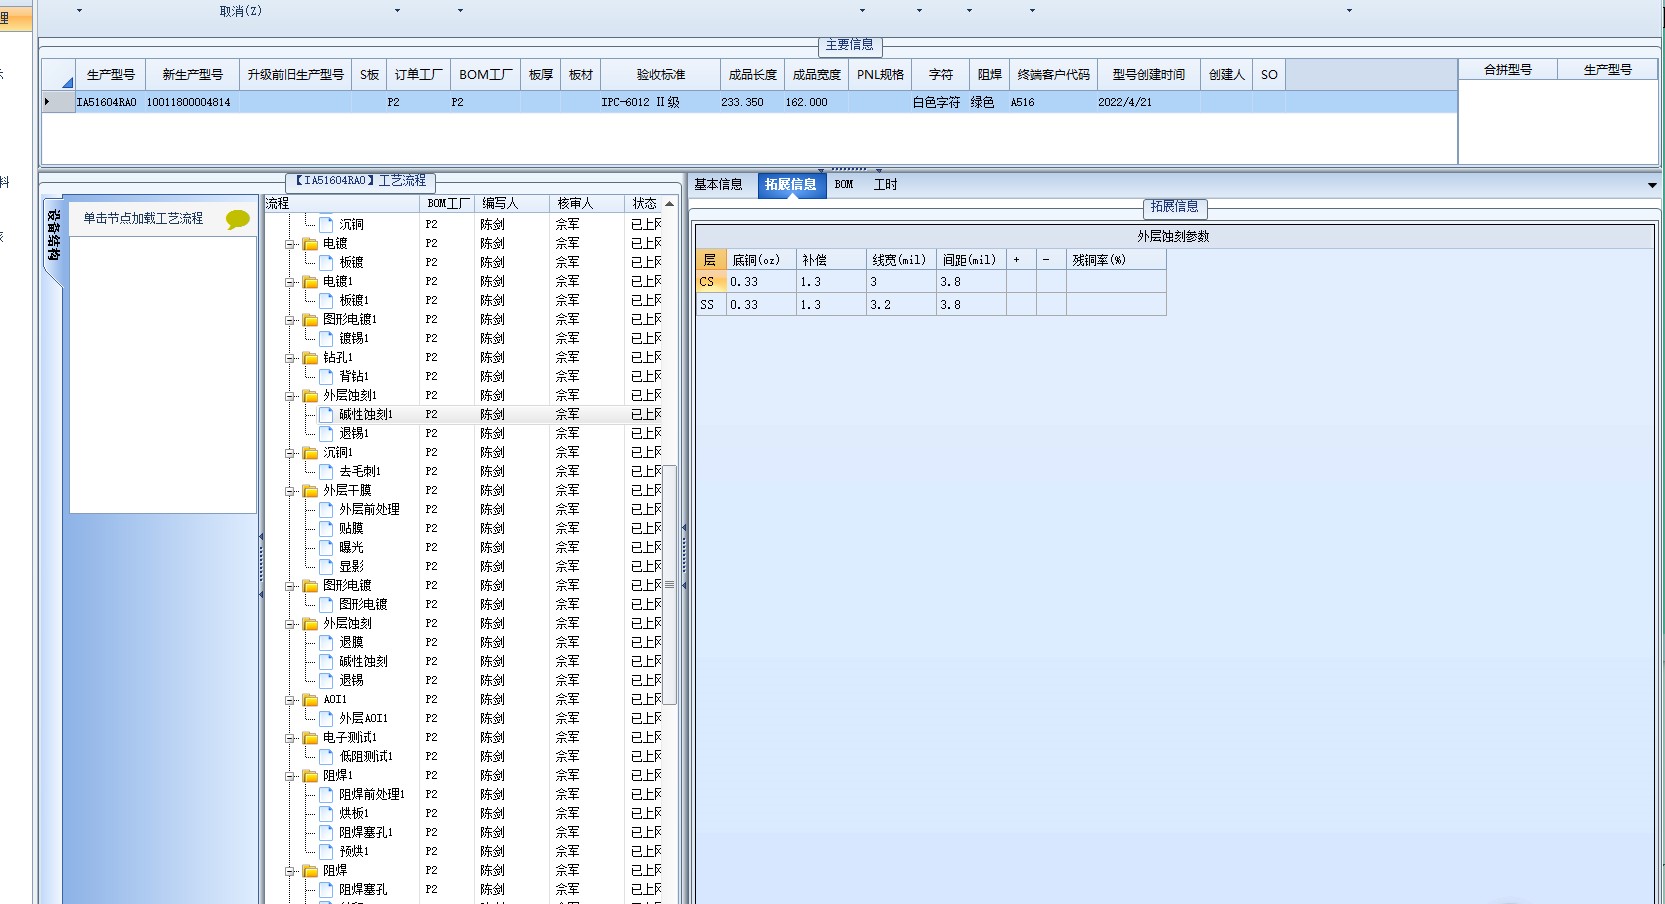Collapse the 外层蚀刻1 tree node
Screen dimensions: 1665x904
(290, 396)
